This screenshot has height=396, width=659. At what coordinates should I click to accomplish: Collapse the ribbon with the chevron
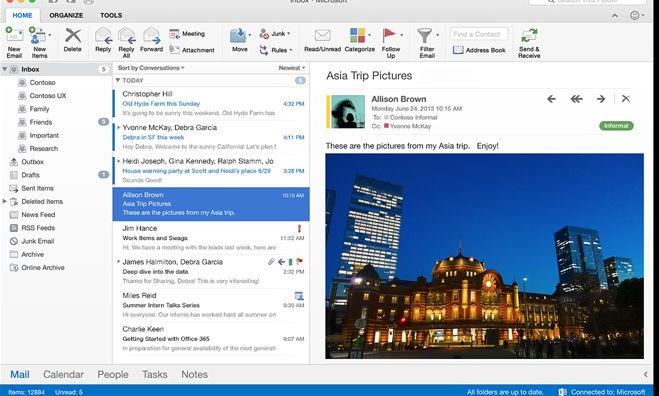tap(614, 16)
